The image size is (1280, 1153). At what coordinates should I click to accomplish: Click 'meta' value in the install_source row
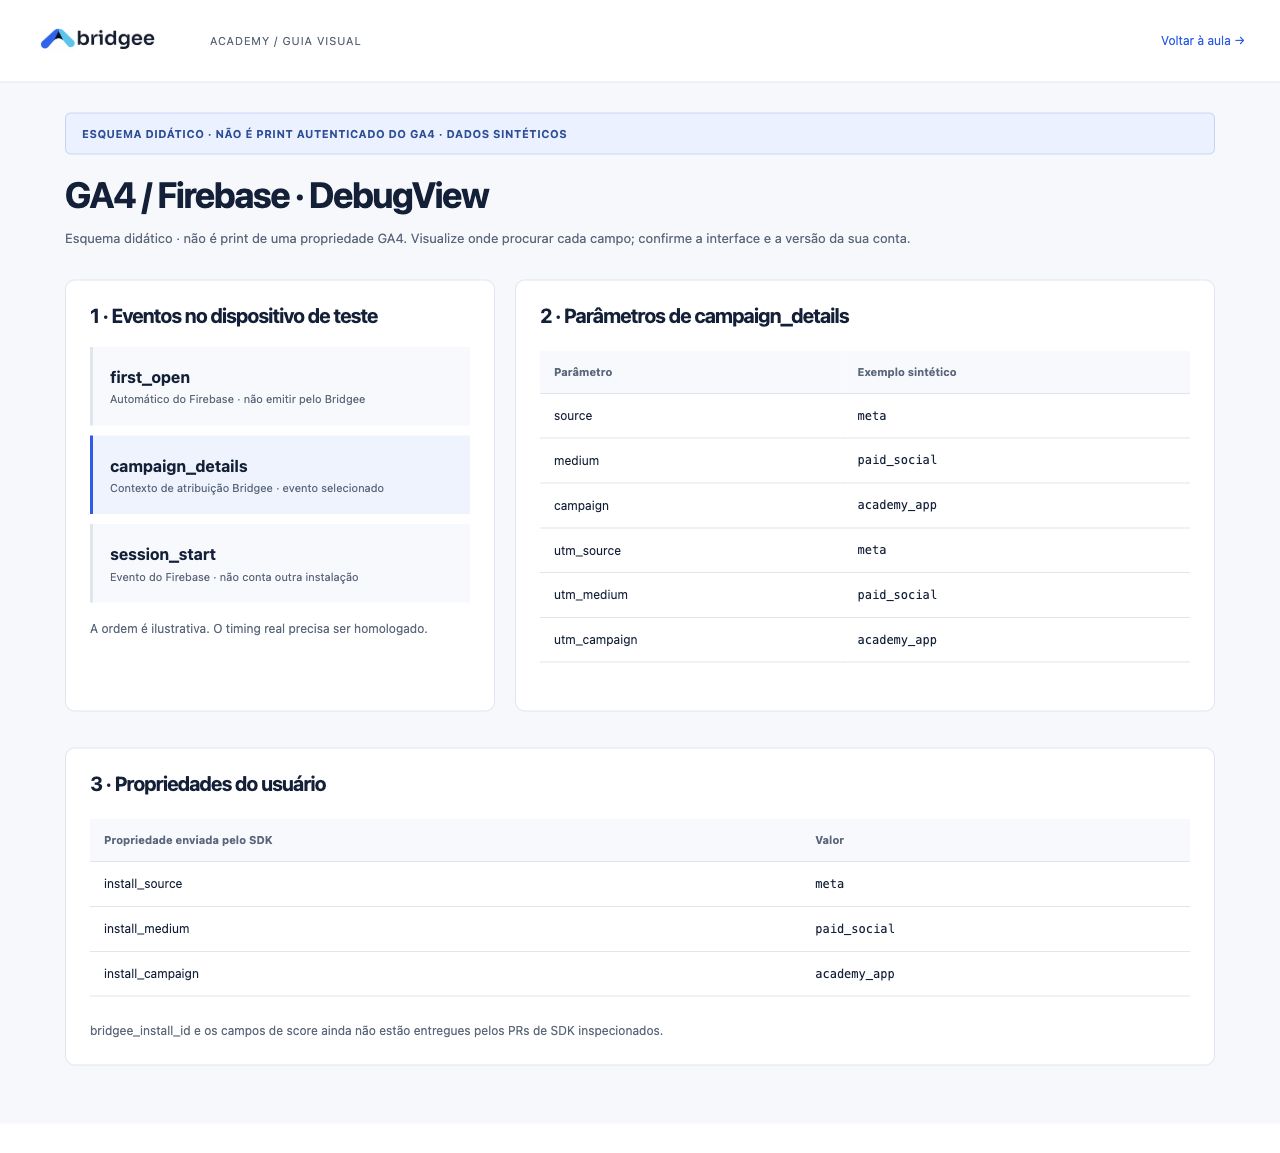829,884
